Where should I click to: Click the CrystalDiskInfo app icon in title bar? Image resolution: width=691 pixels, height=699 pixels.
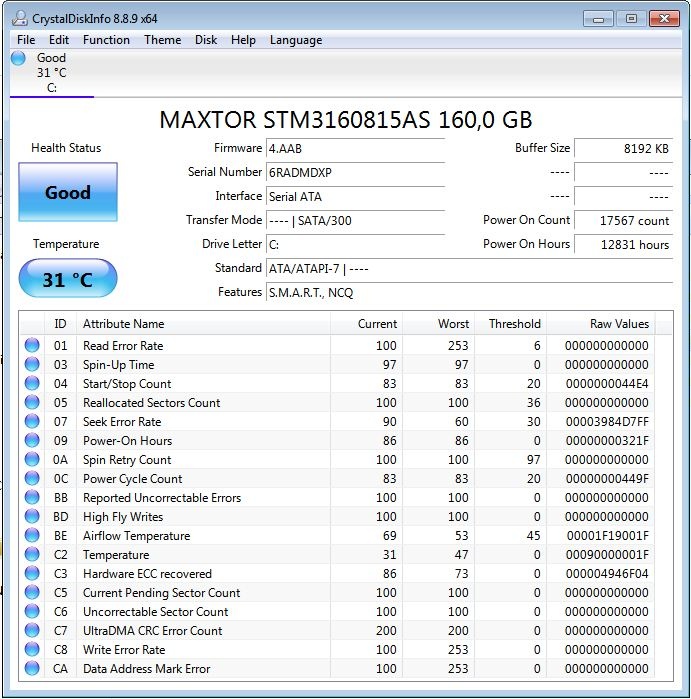tap(20, 18)
